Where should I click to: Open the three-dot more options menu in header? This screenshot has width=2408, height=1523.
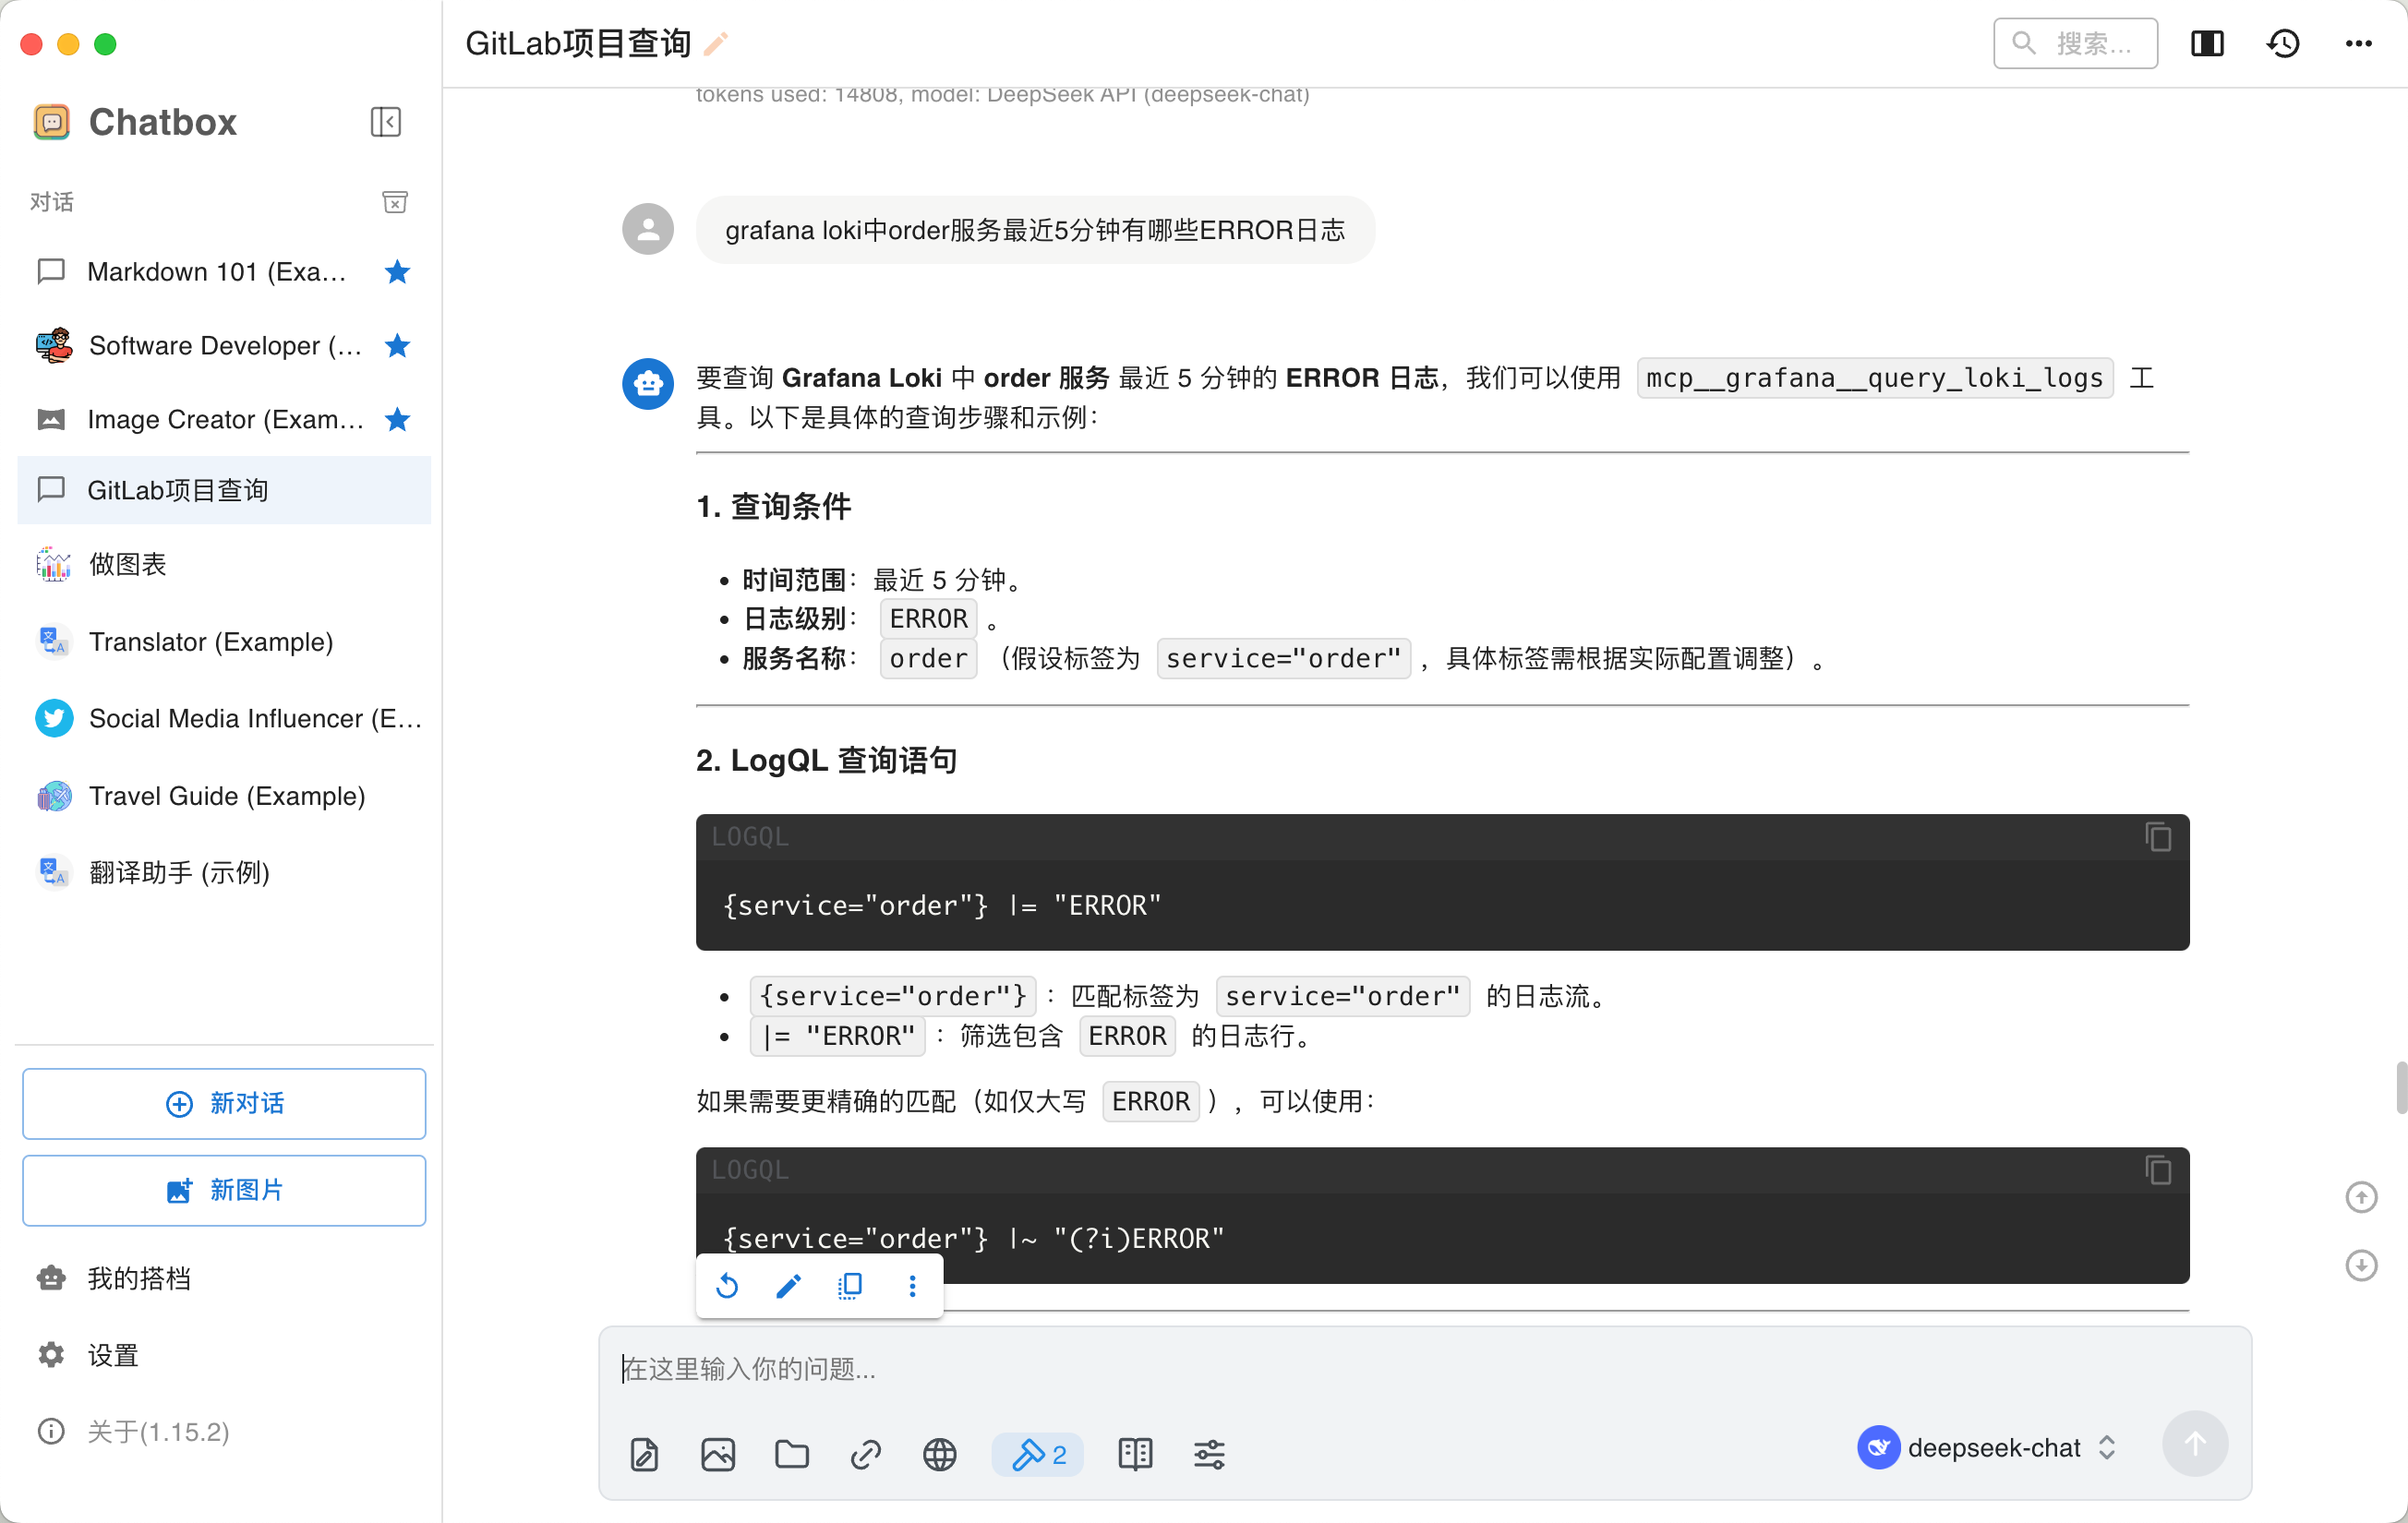point(2358,43)
